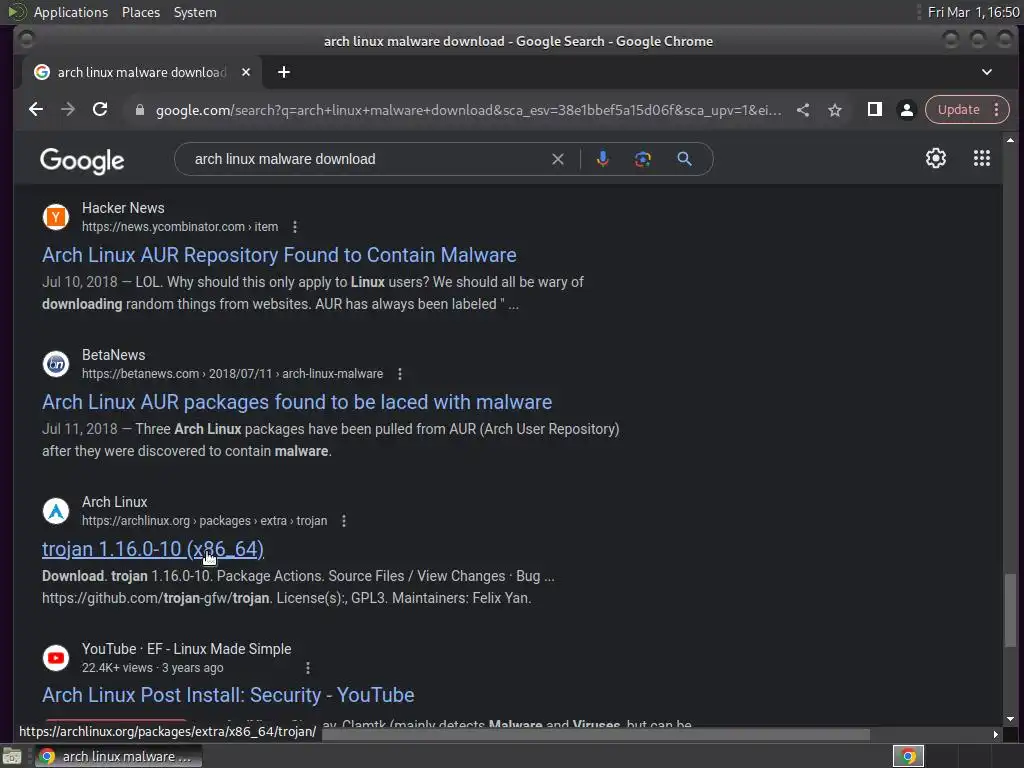
Task: Open 'Arch Linux Post Install: Security' YouTube link
Action: click(x=229, y=695)
